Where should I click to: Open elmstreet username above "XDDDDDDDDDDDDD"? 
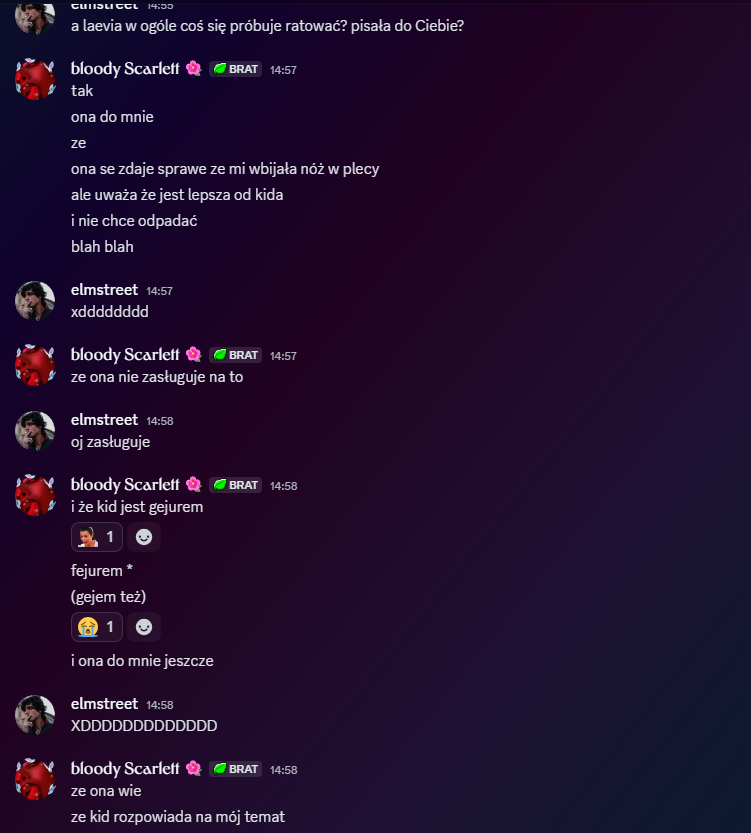(104, 703)
